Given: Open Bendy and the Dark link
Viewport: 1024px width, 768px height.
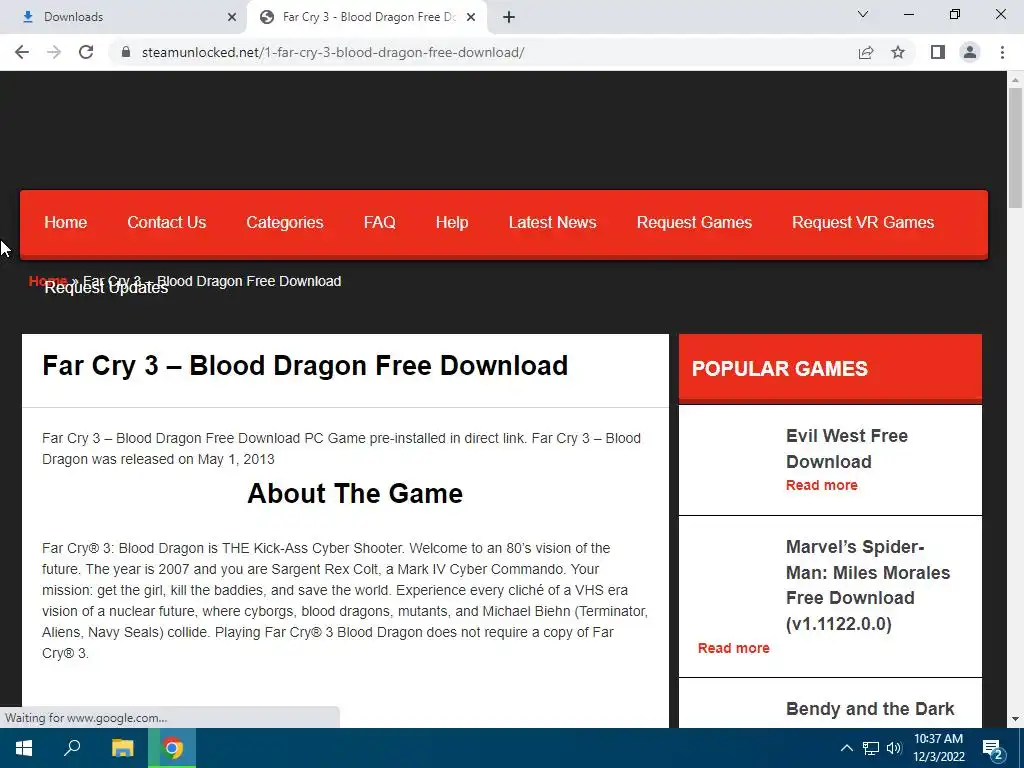Looking at the screenshot, I should coord(870,709).
